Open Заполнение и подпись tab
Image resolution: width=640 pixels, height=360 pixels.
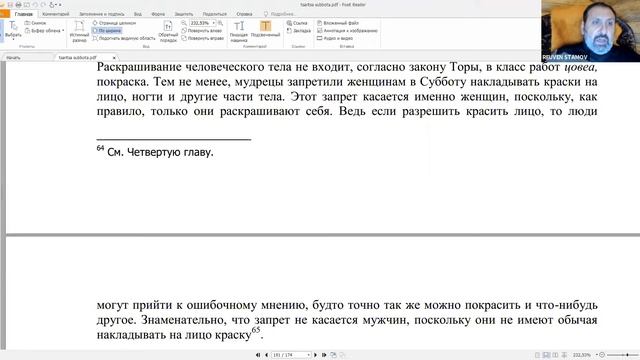pos(102,14)
